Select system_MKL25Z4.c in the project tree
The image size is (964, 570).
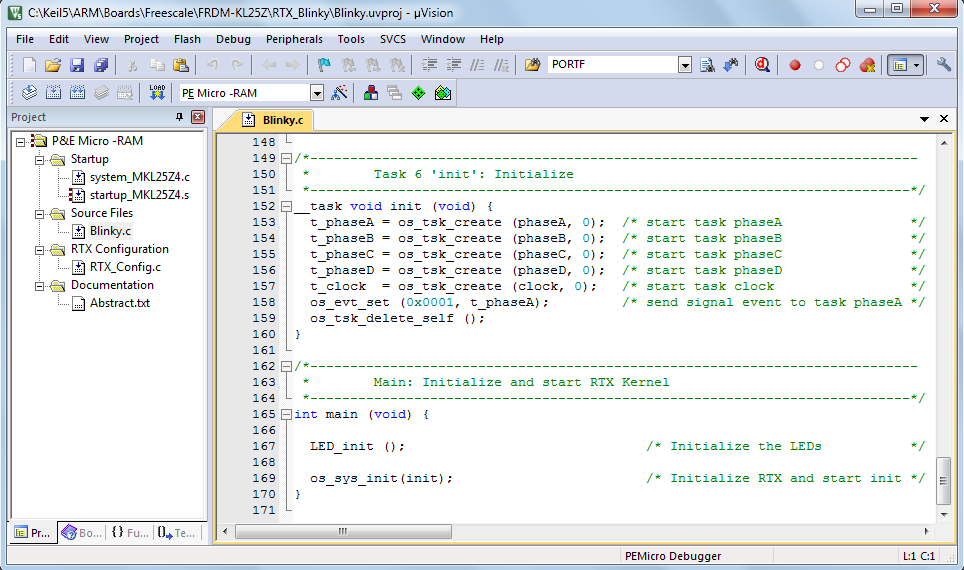[x=140, y=177]
